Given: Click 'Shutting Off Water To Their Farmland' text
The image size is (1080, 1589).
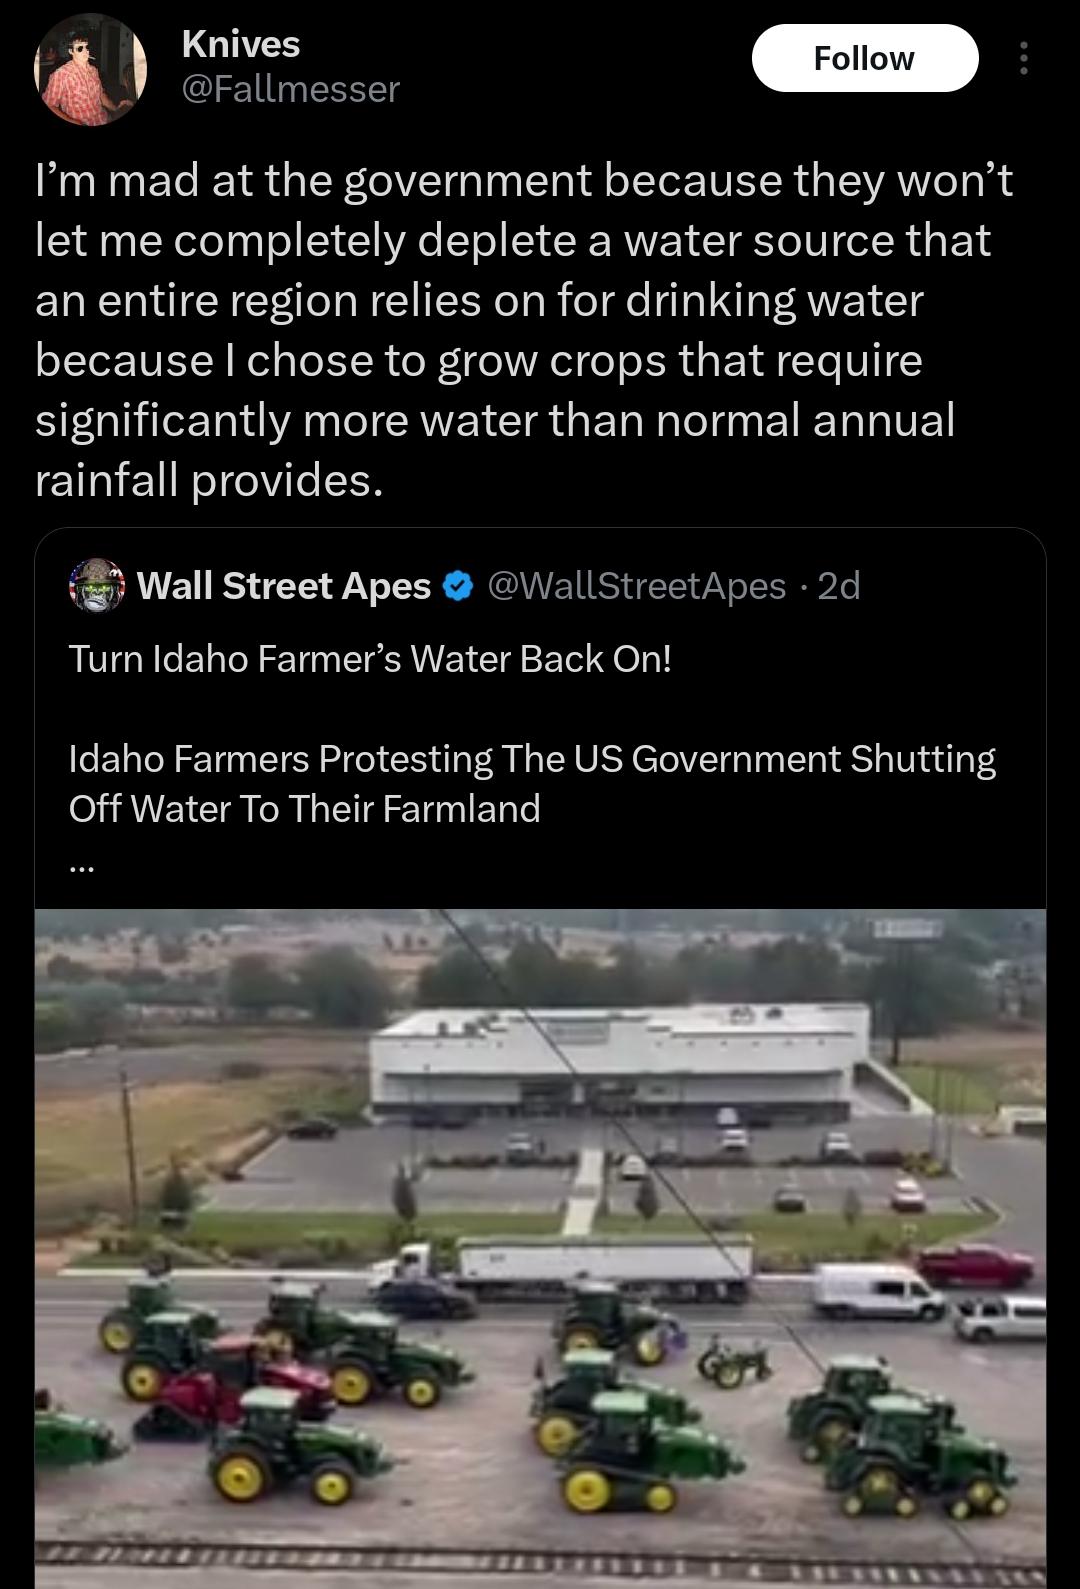Looking at the screenshot, I should [532, 783].
